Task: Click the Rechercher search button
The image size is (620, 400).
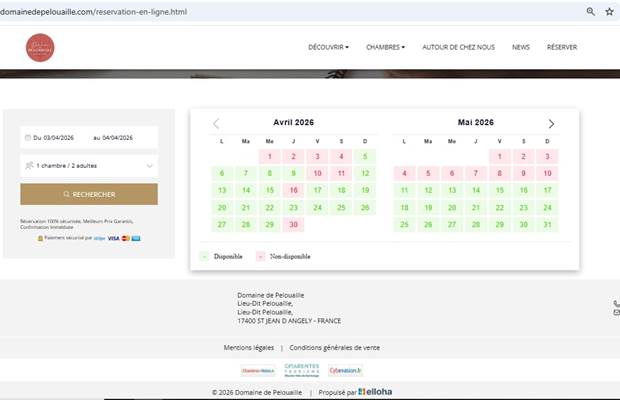Action: [89, 194]
